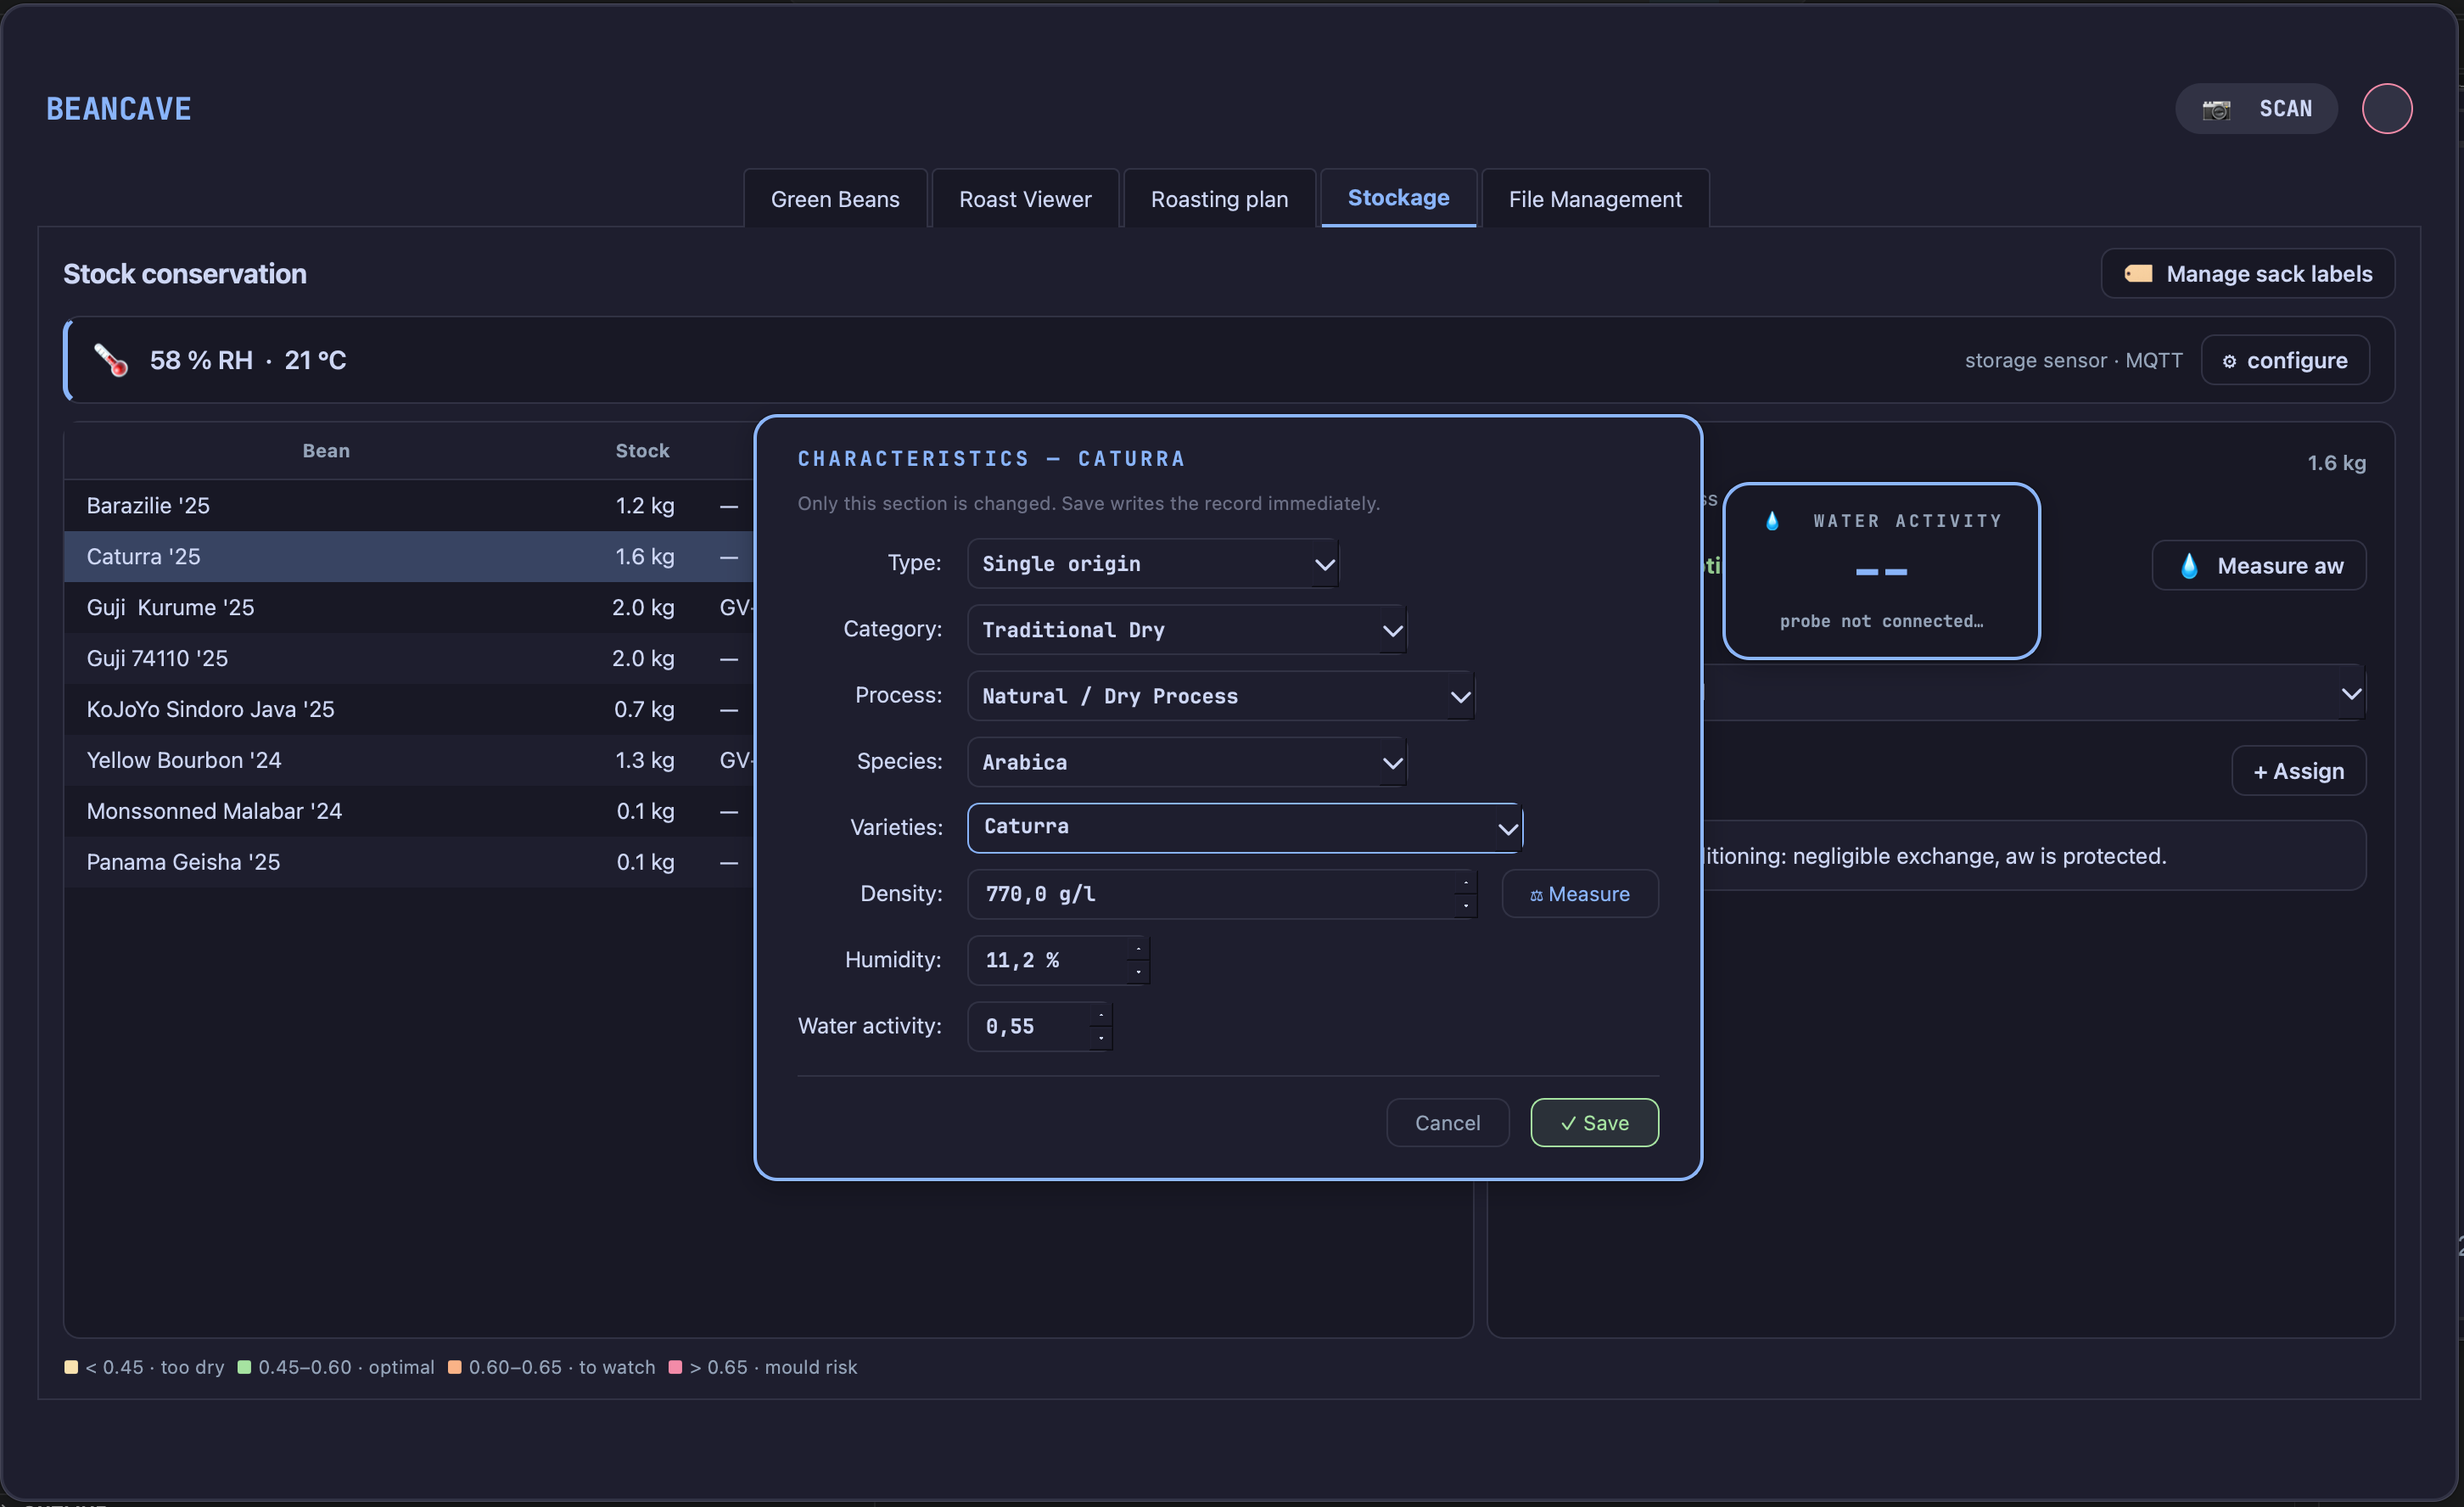Viewport: 2464px width, 1507px height.
Task: Save the Caturra characteristics
Action: point(1594,1123)
